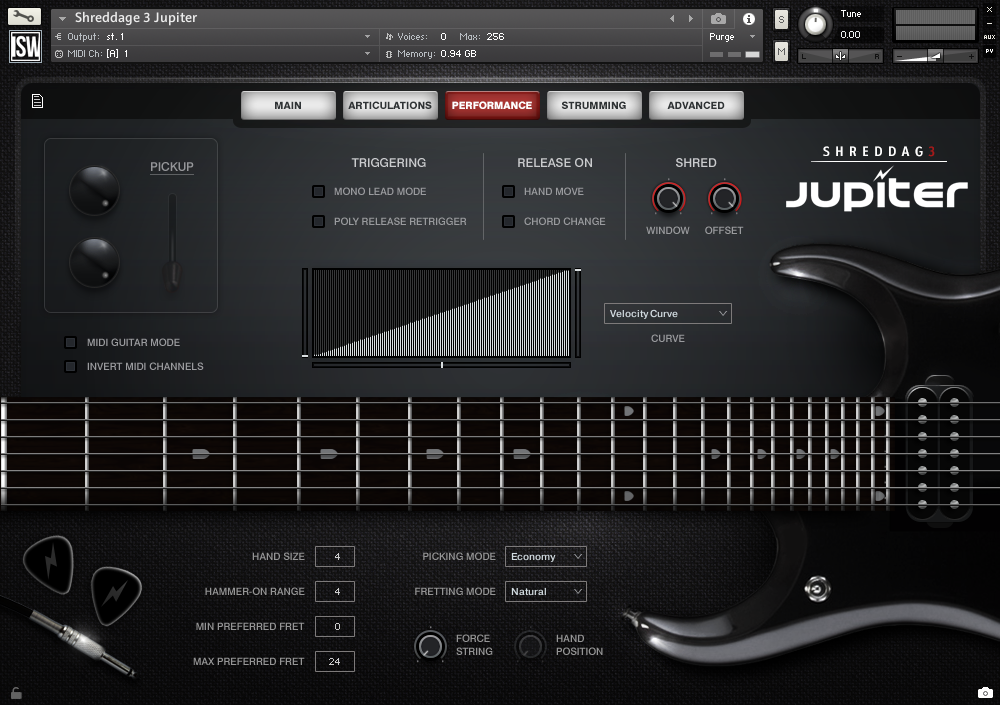Screen dimensions: 1000x705
Task: Edit the Hand Size value field
Action: [334, 556]
